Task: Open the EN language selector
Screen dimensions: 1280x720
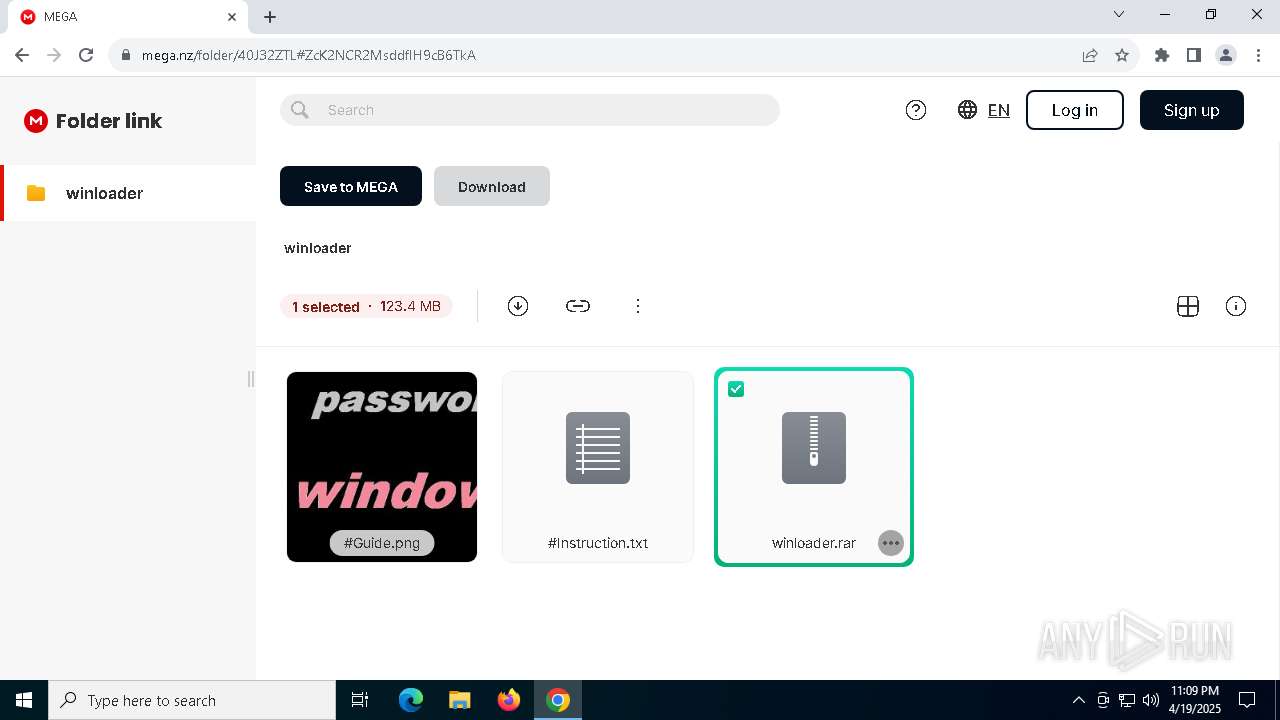Action: tap(998, 110)
